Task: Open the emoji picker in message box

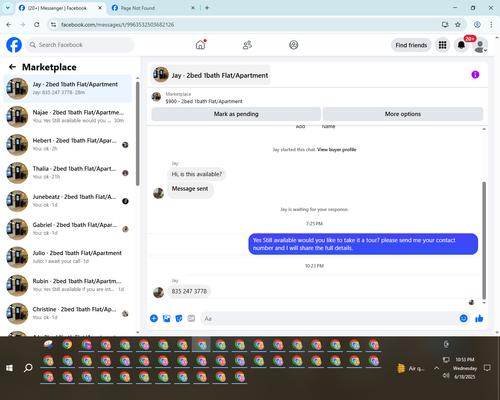Action: point(464,318)
